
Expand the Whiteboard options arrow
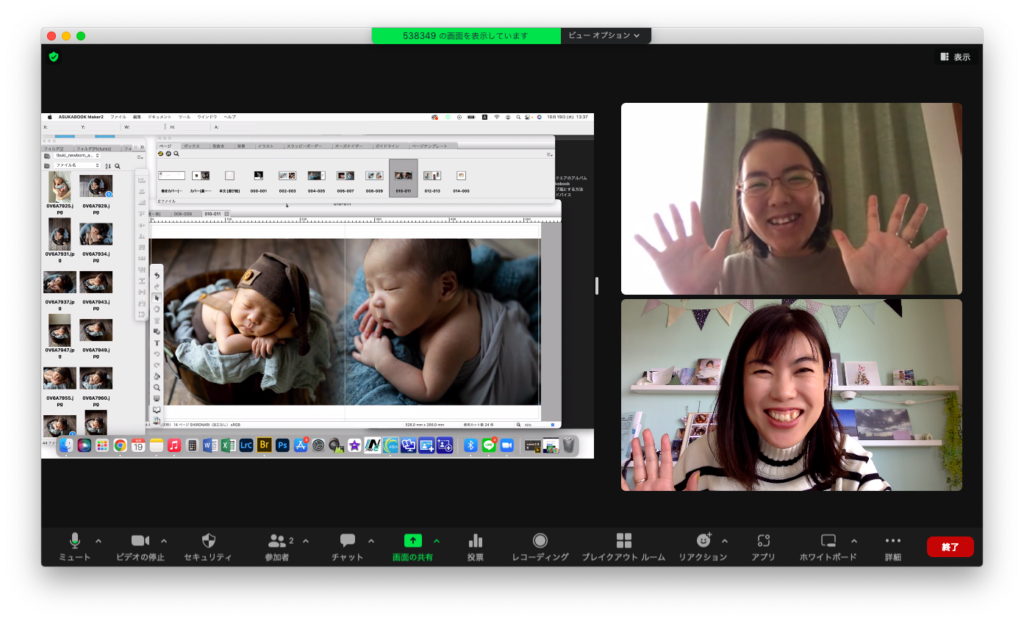pyautogui.click(x=854, y=541)
